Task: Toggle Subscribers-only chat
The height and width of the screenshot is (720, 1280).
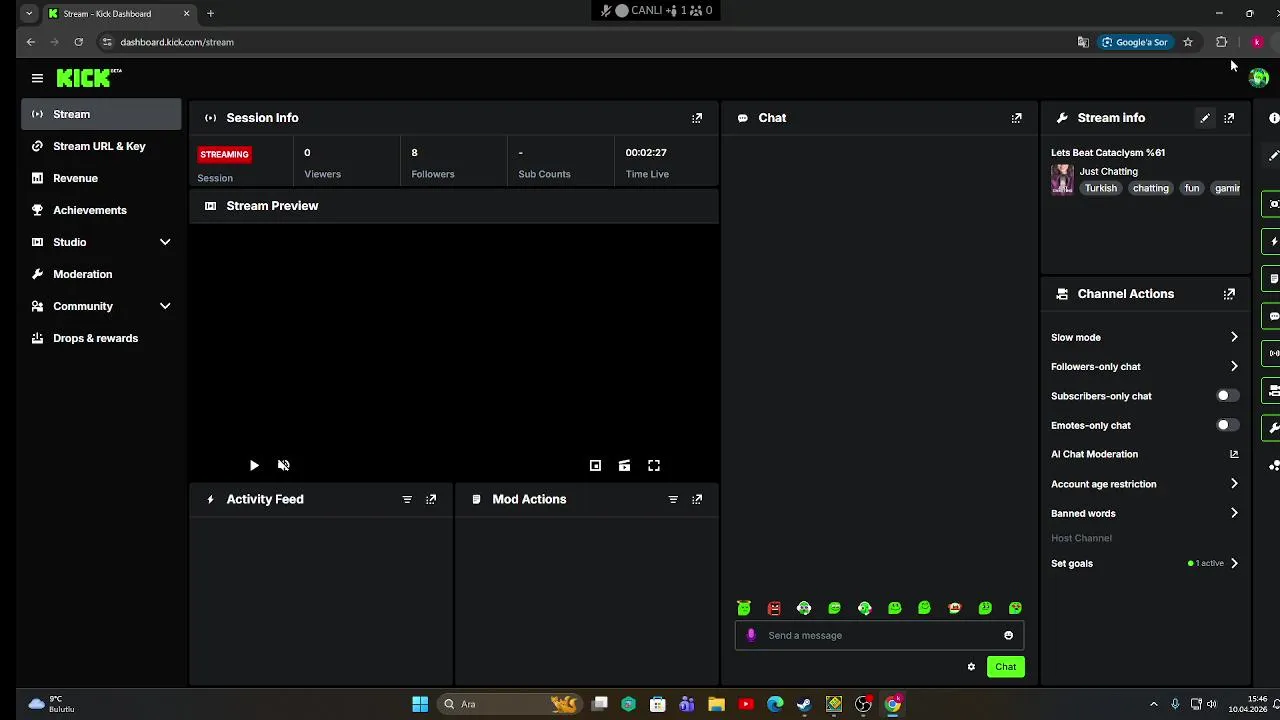Action: 1227,396
